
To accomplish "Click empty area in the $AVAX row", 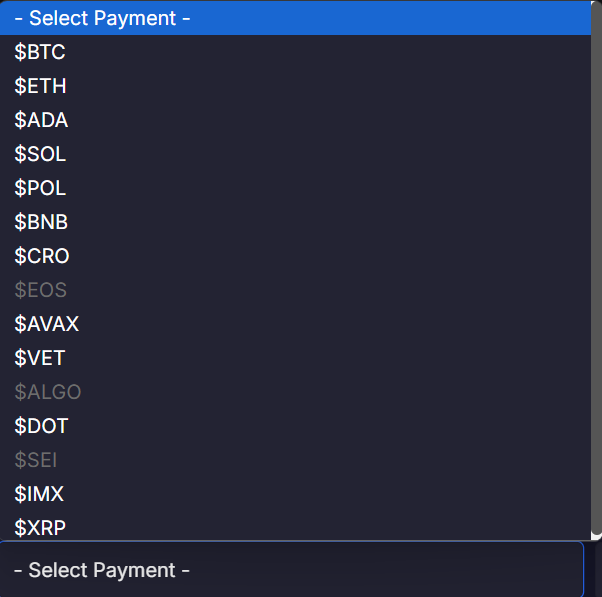I will click(x=334, y=324).
